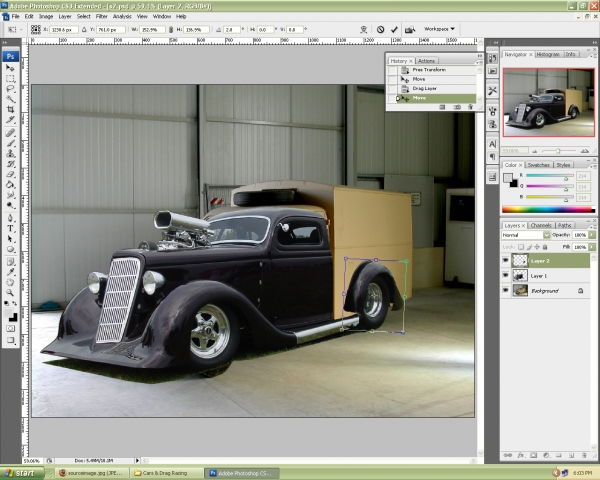Commit the transform with checkmark
This screenshot has width=600, height=480.
(394, 29)
